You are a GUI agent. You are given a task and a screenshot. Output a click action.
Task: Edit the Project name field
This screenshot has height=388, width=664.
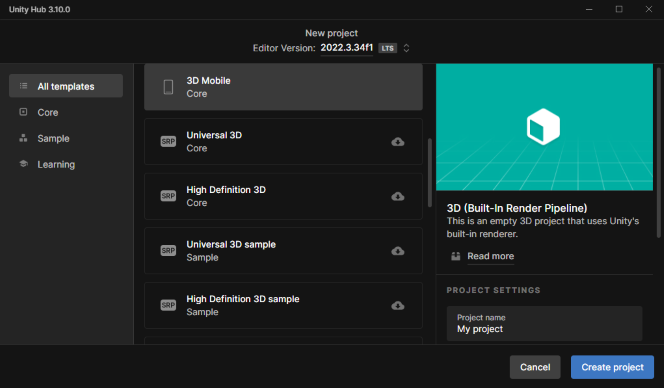(x=544, y=324)
